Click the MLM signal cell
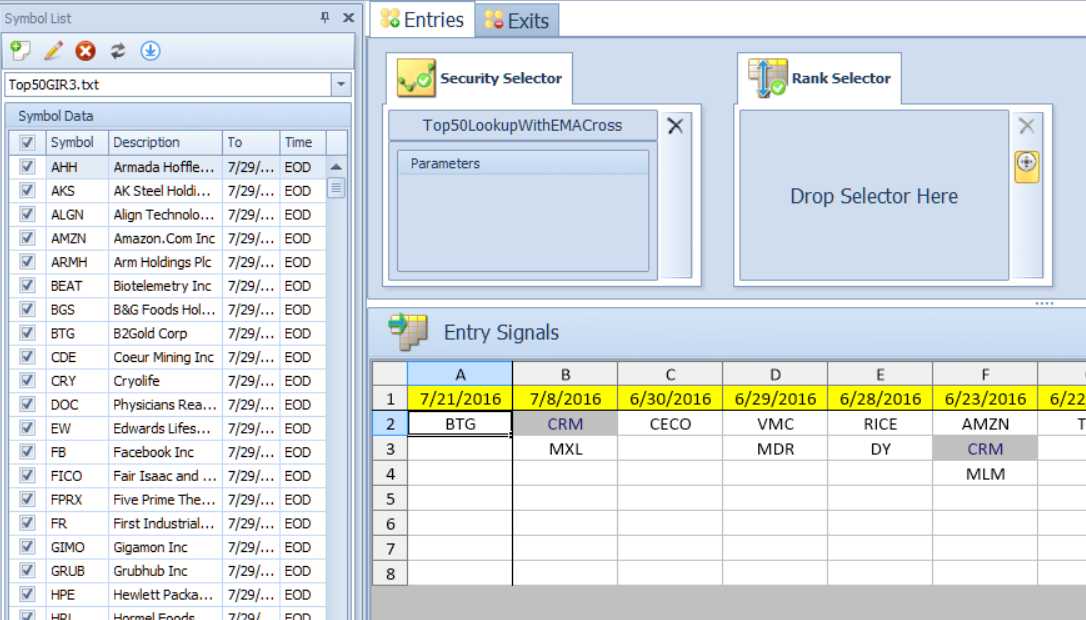 (985, 474)
